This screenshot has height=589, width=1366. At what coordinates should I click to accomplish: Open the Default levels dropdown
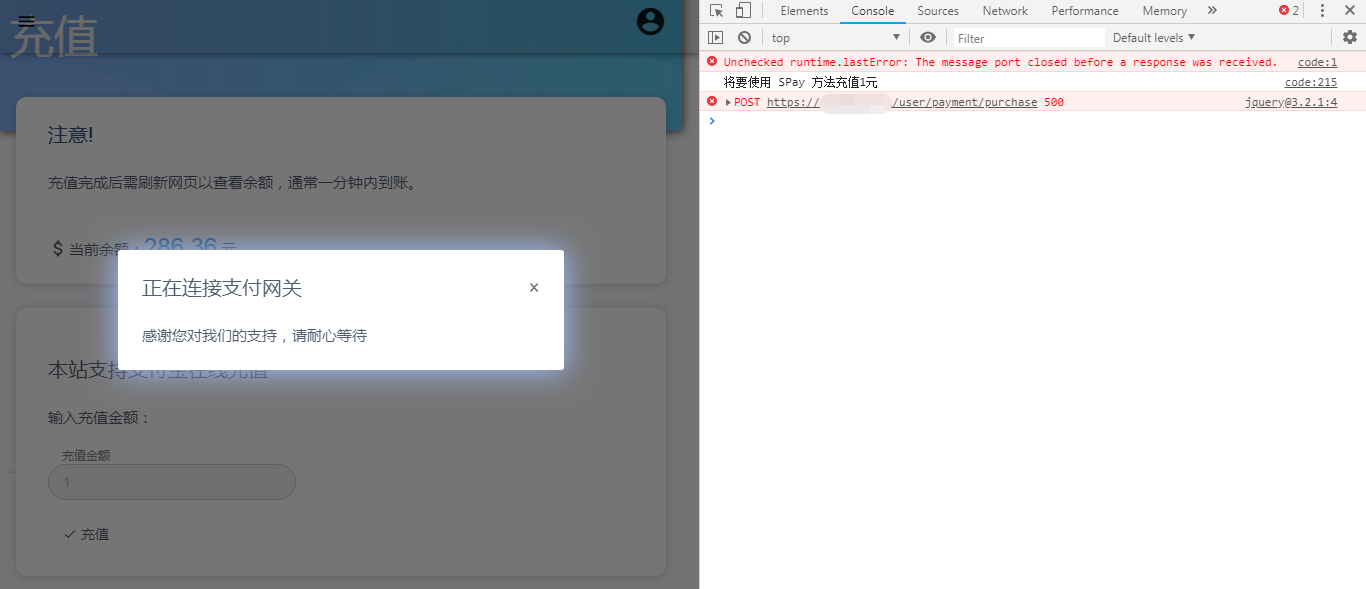tap(1153, 37)
